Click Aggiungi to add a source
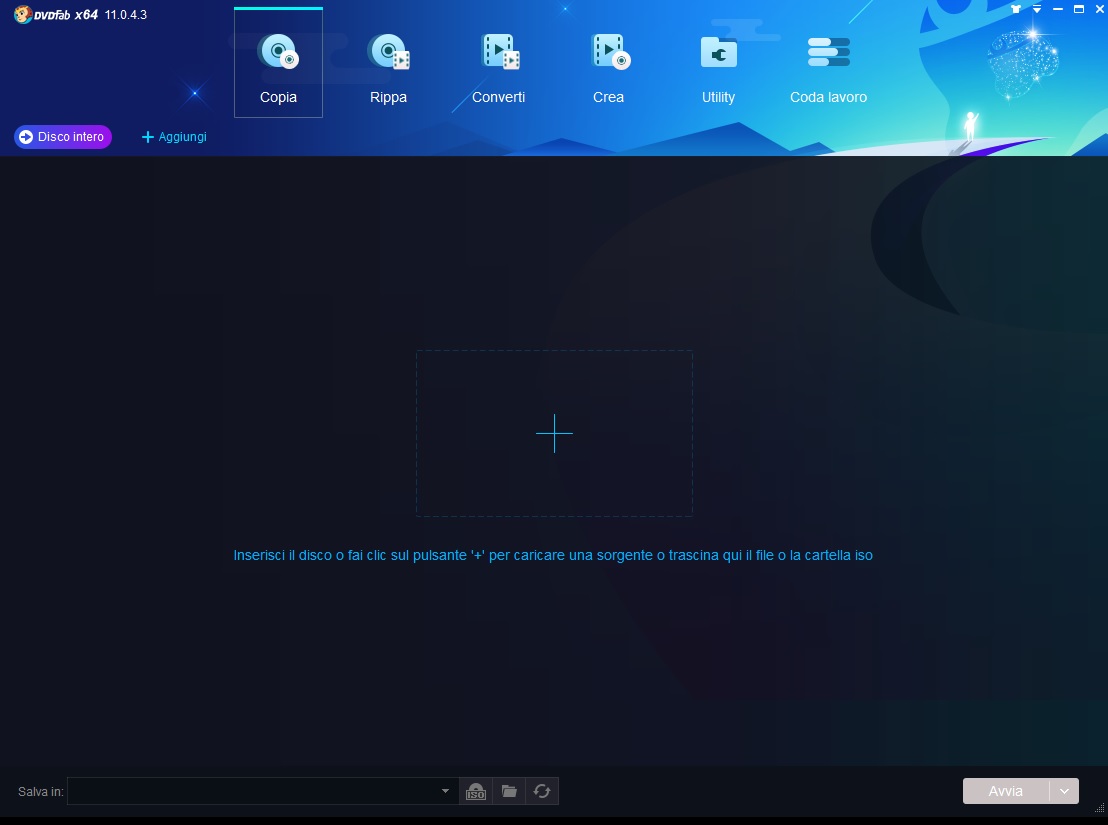Viewport: 1108px width, 825px height. click(175, 137)
